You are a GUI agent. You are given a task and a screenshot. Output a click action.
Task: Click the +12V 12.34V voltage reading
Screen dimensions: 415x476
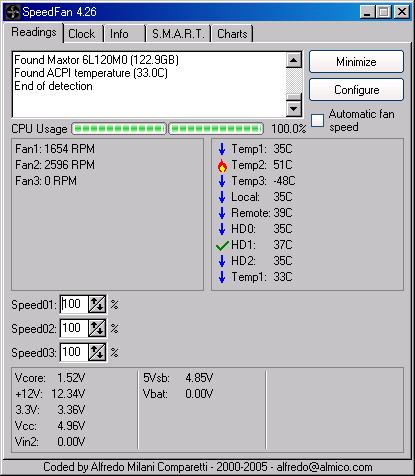click(50, 394)
